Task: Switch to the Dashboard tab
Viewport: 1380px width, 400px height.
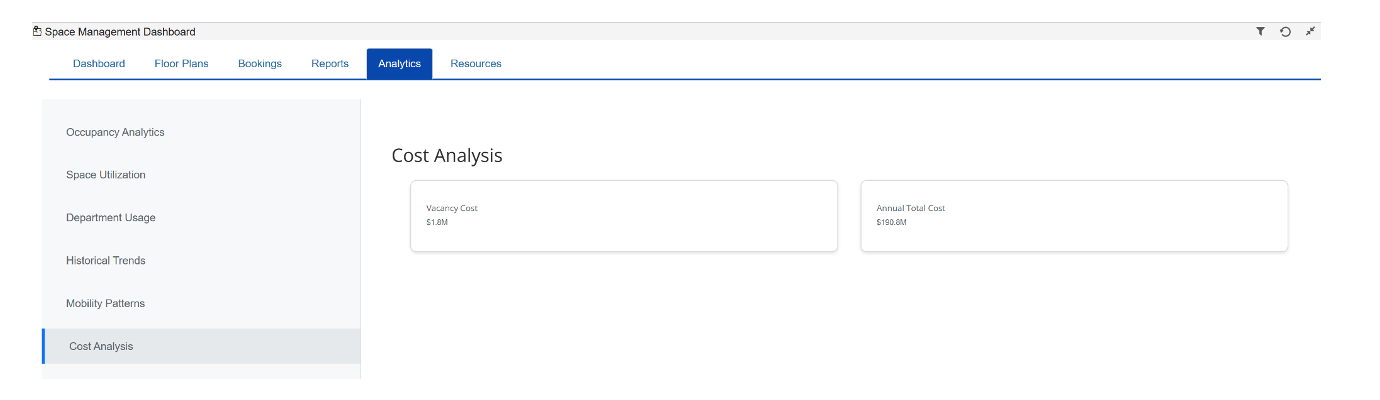Action: pos(99,64)
